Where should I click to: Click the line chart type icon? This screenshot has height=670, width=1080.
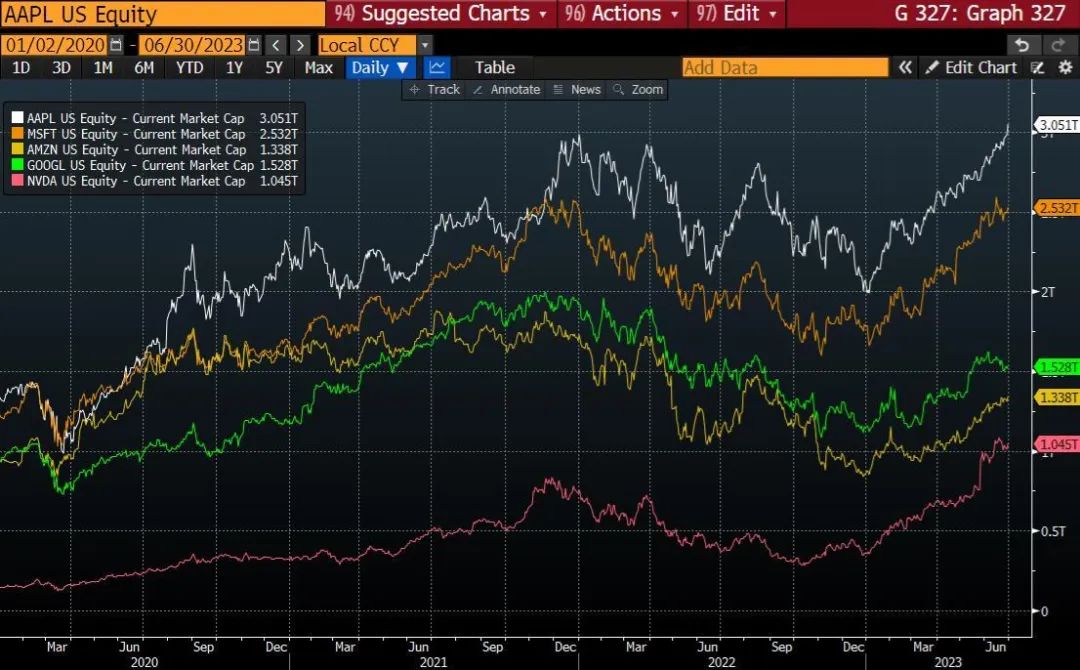coord(437,68)
